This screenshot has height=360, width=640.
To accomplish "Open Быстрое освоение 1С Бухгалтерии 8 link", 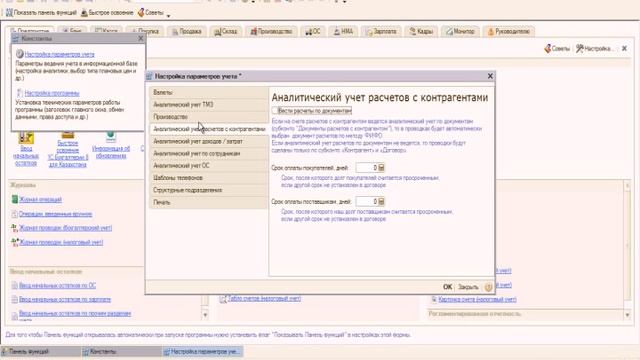I will pos(68,153).
